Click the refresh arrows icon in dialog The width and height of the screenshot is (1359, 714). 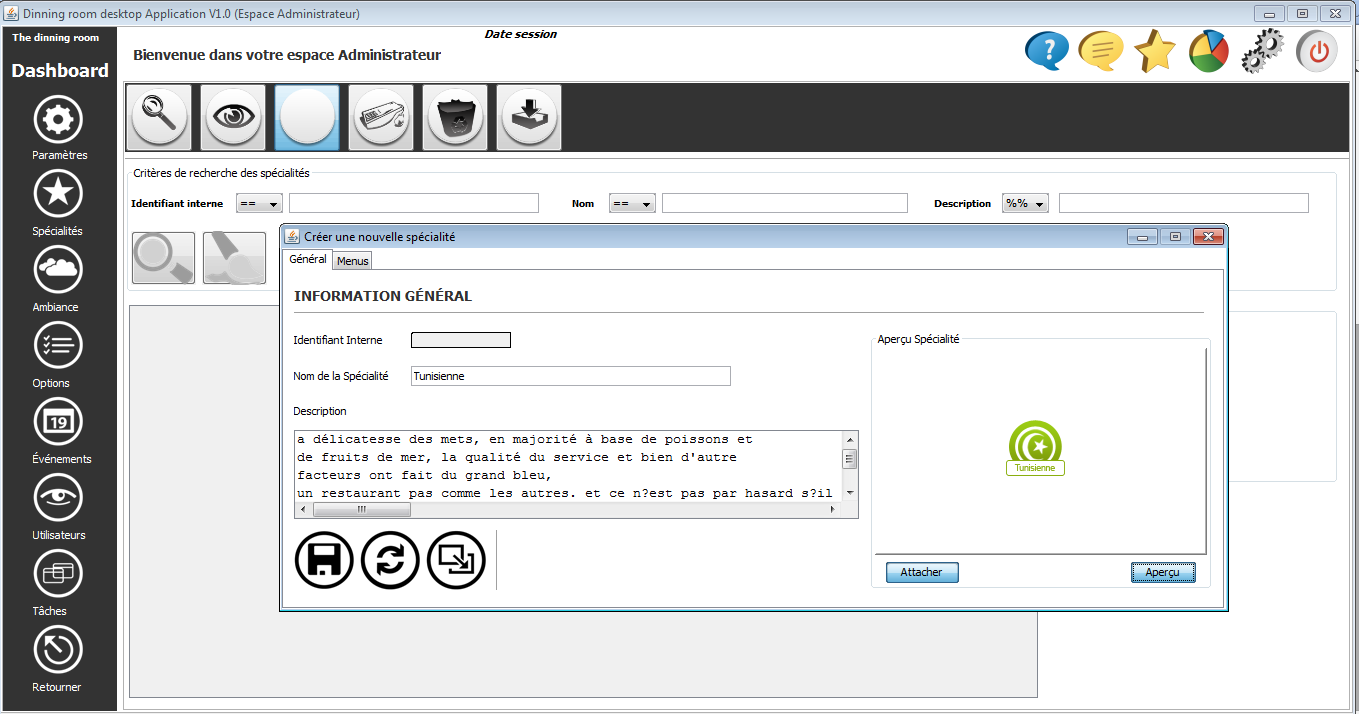pos(390,560)
